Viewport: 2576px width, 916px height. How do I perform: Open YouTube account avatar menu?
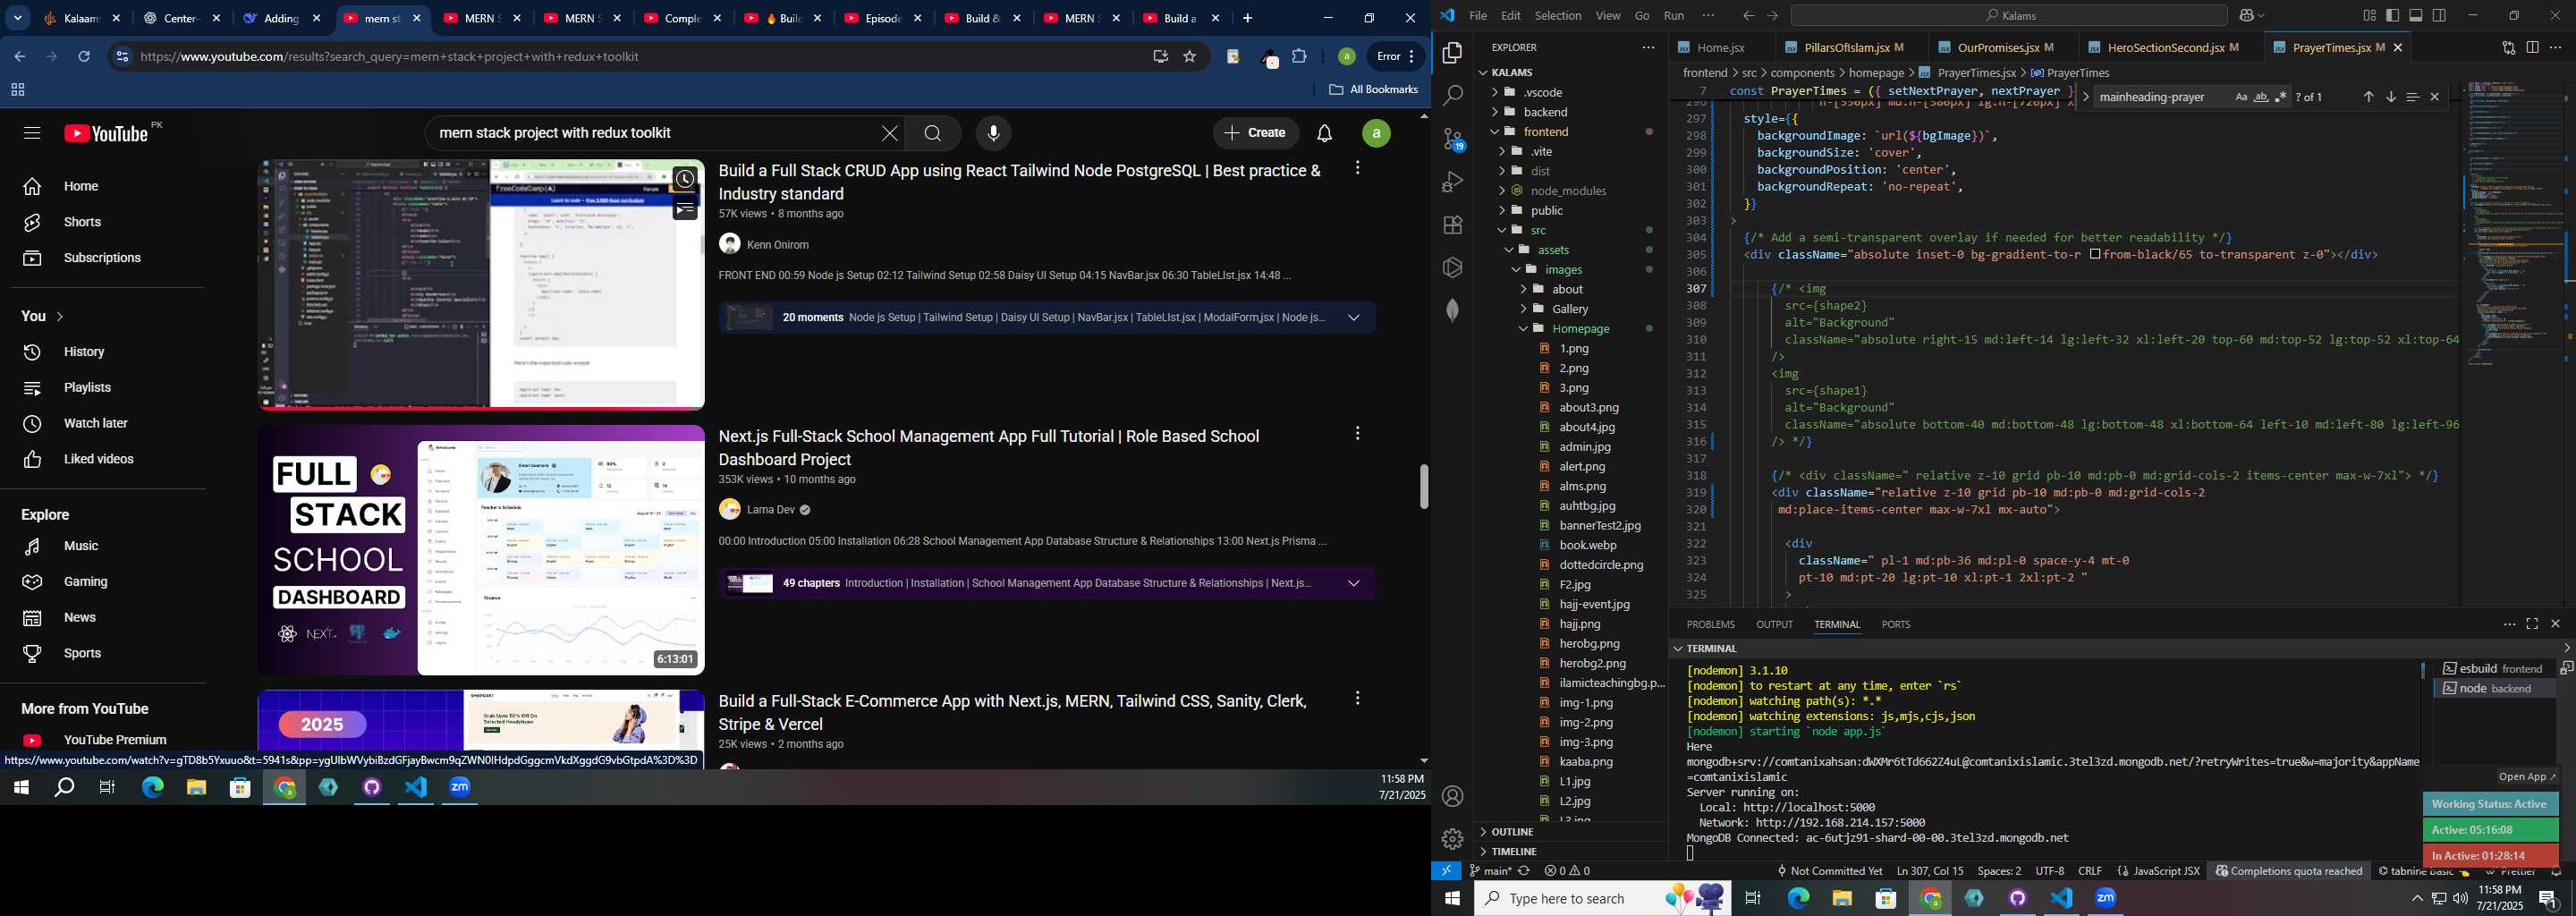pyautogui.click(x=1376, y=134)
